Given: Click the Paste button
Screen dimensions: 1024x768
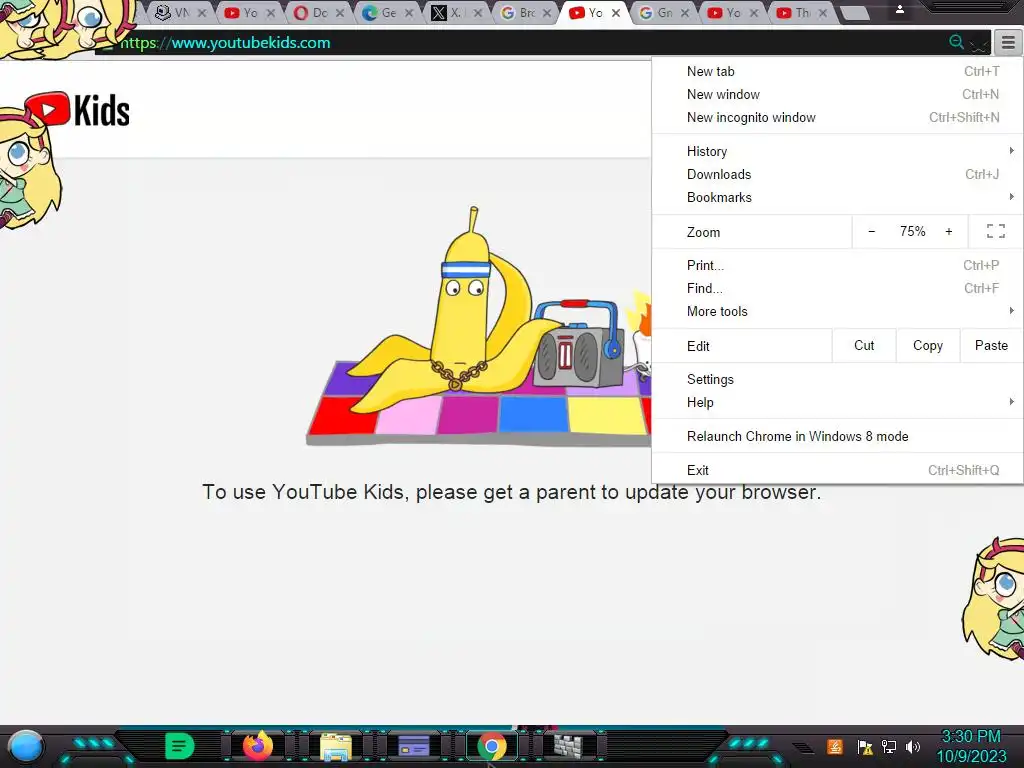Looking at the screenshot, I should pos(991,345).
